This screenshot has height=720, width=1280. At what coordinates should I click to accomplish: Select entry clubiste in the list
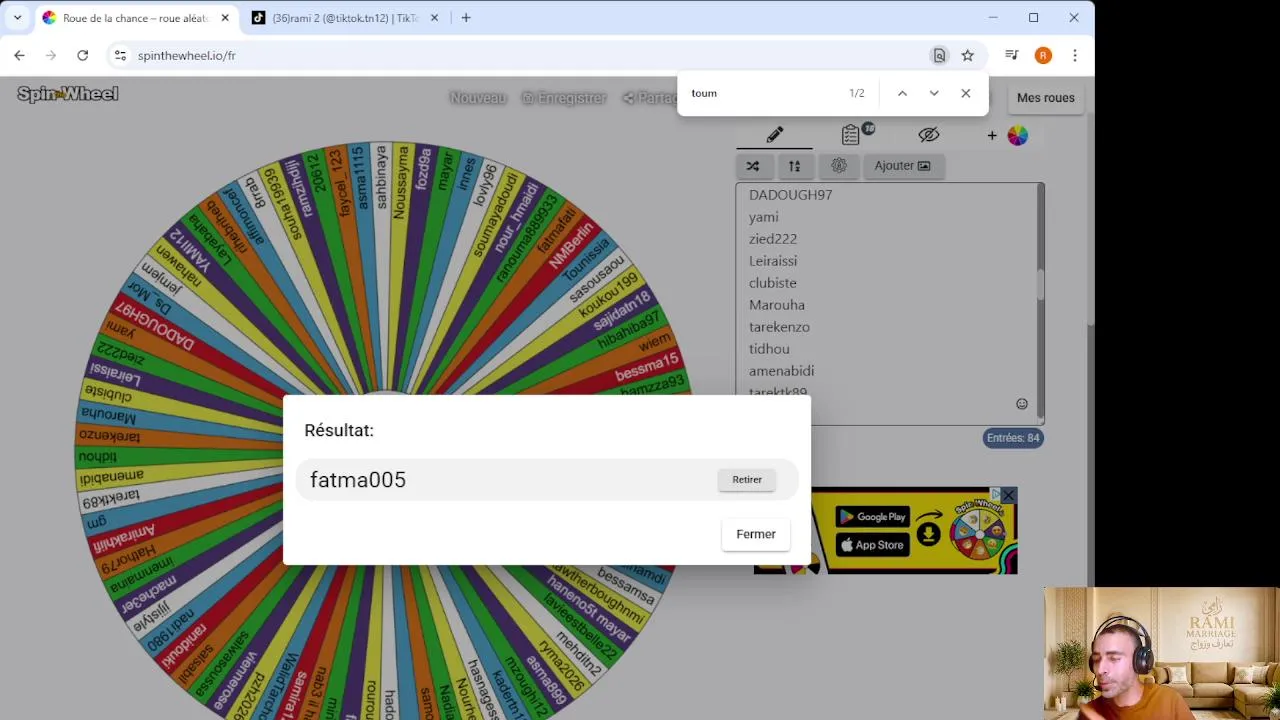(x=773, y=283)
